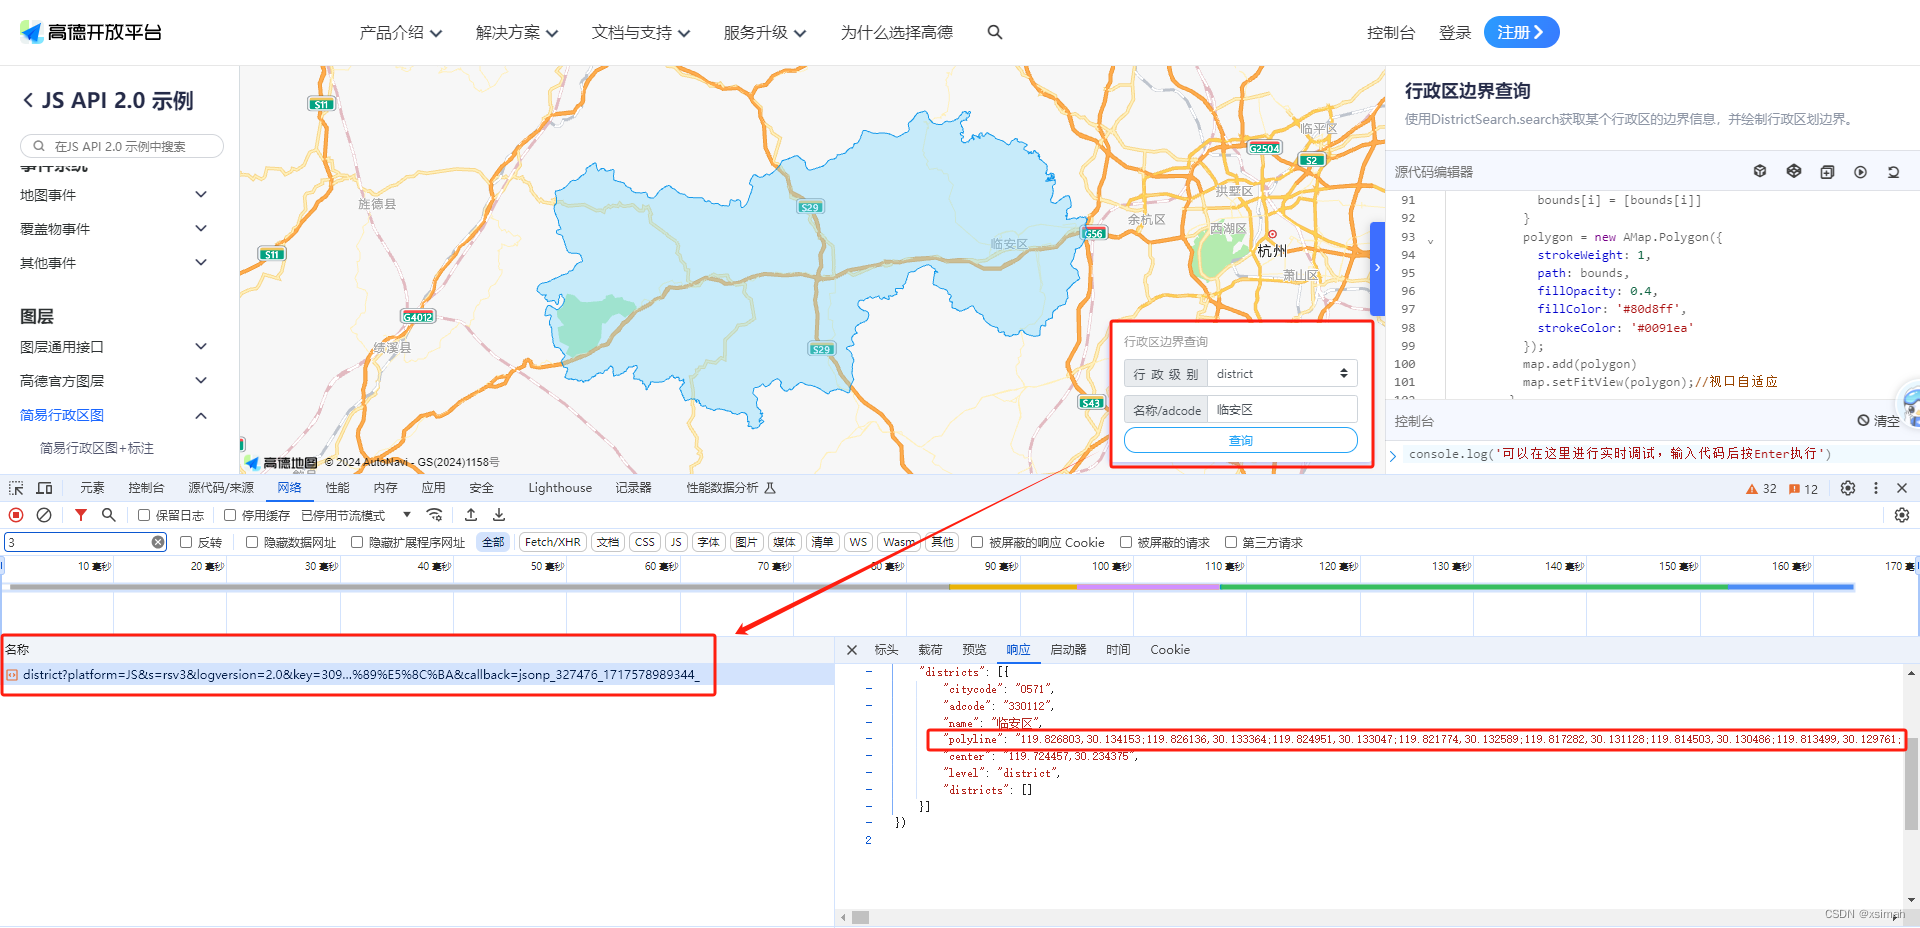This screenshot has width=1920, height=928.
Task: Select the district?platform=JS request row
Action: tap(418, 675)
